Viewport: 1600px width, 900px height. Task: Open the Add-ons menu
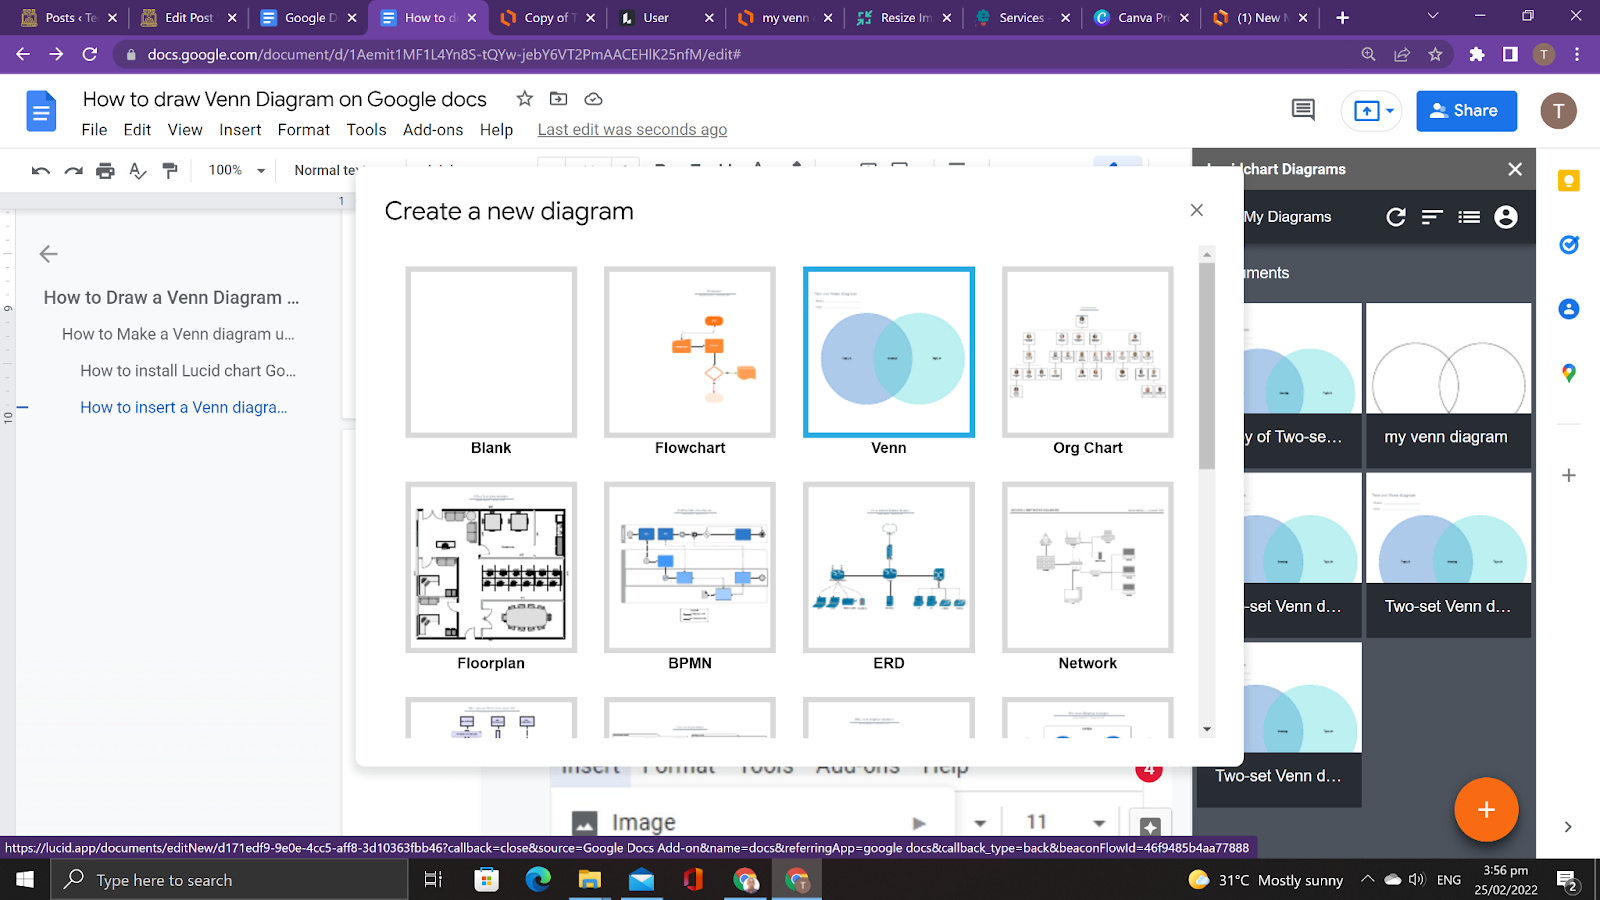click(433, 130)
